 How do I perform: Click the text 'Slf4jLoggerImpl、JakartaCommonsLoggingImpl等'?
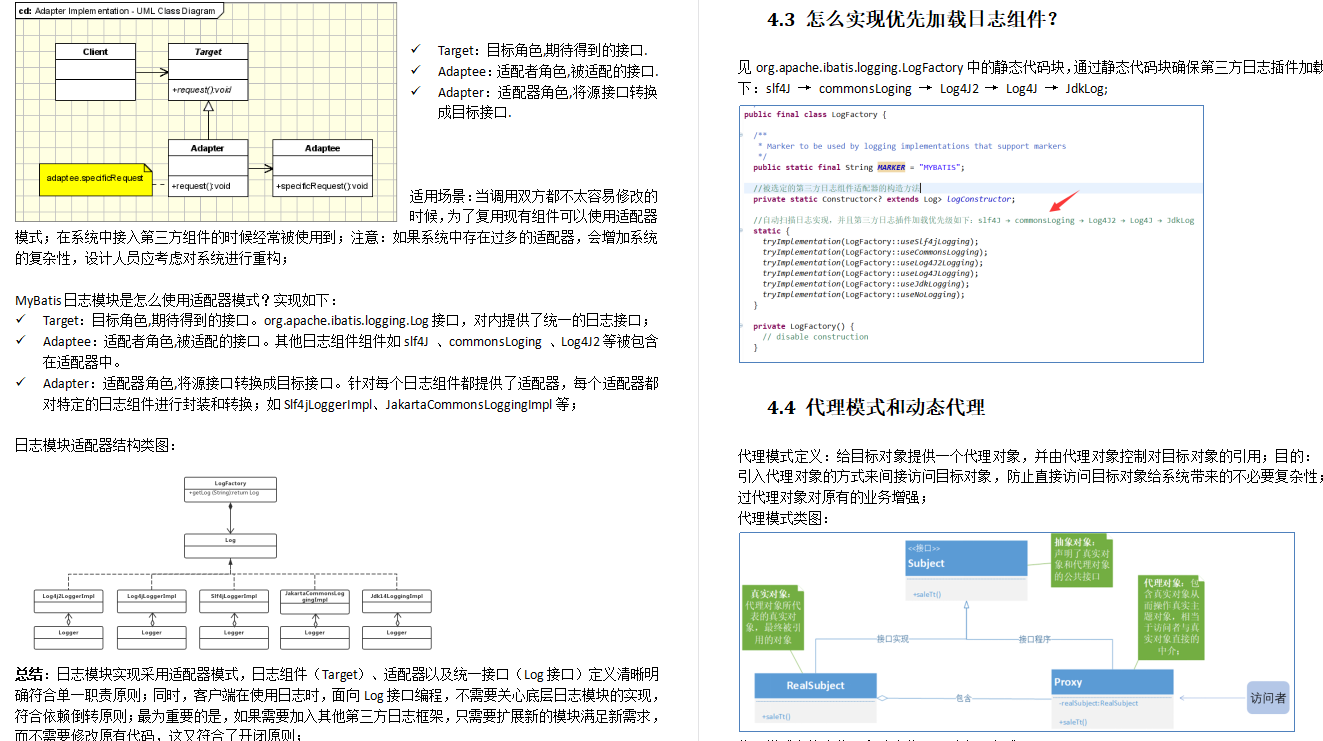[x=426, y=404]
